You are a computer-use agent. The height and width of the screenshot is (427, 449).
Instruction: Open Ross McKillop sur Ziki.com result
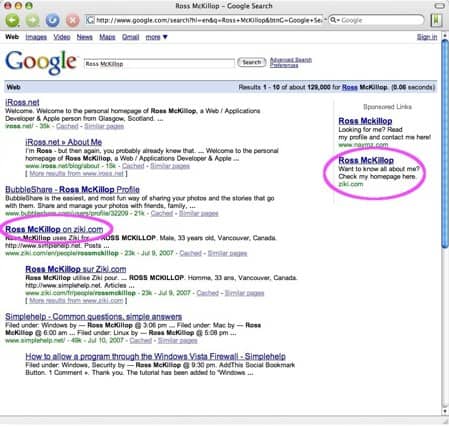click(x=76, y=269)
